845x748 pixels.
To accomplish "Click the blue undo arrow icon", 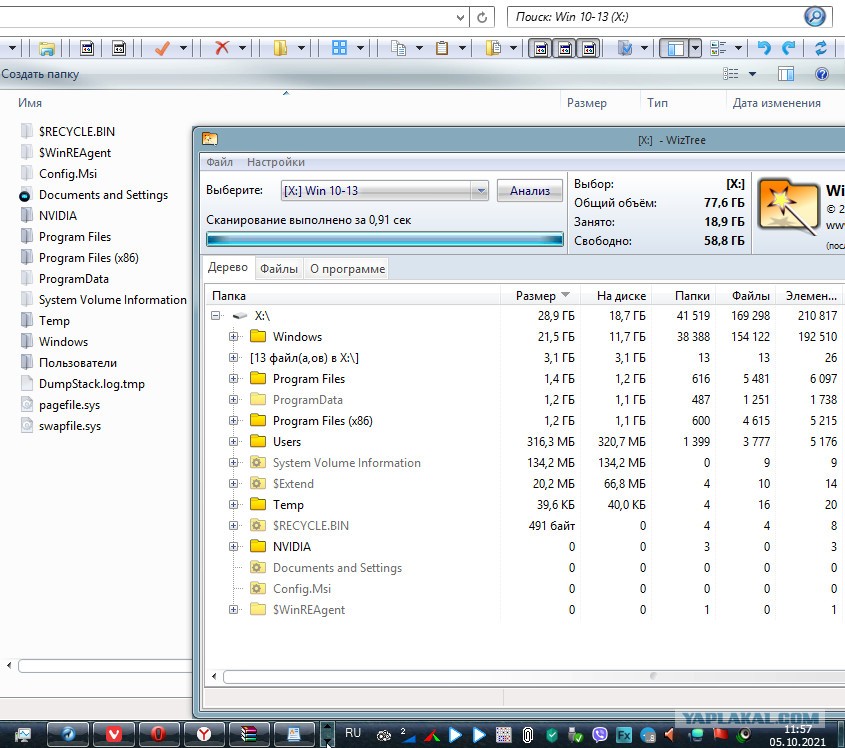I will (x=764, y=49).
